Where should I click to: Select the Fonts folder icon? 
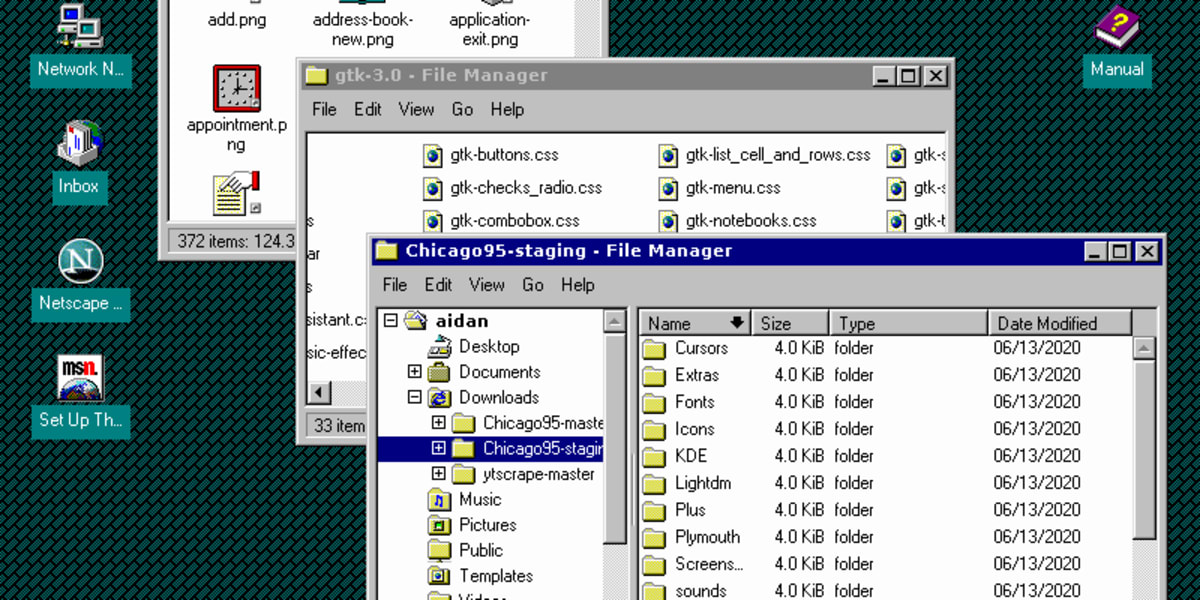pos(654,403)
